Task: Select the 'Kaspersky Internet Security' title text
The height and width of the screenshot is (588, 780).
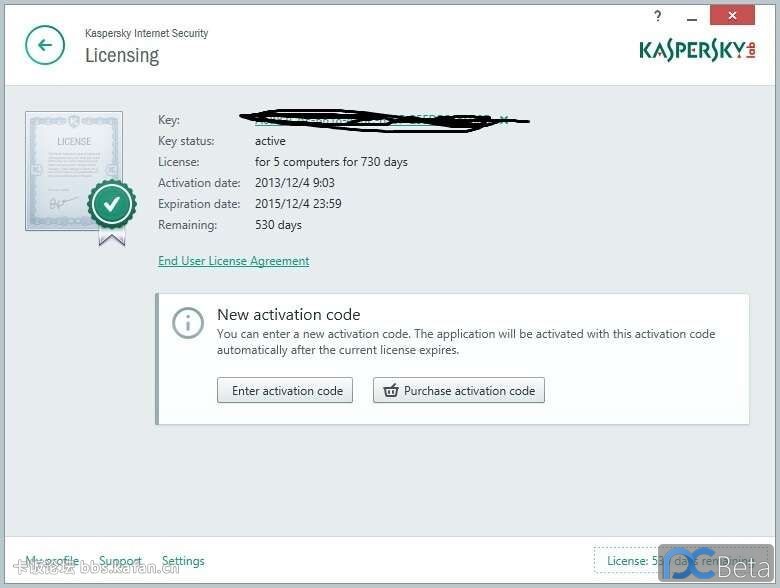Action: point(146,33)
